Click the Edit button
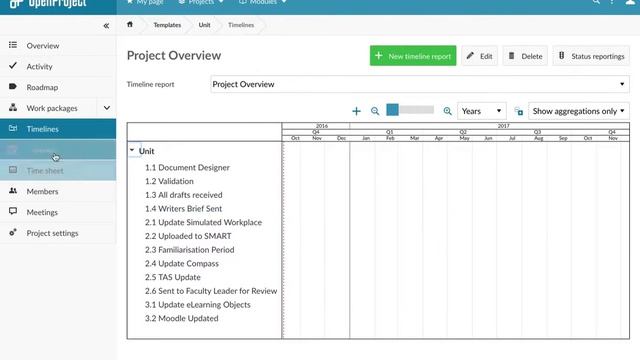This screenshot has width=640, height=360. tap(480, 56)
